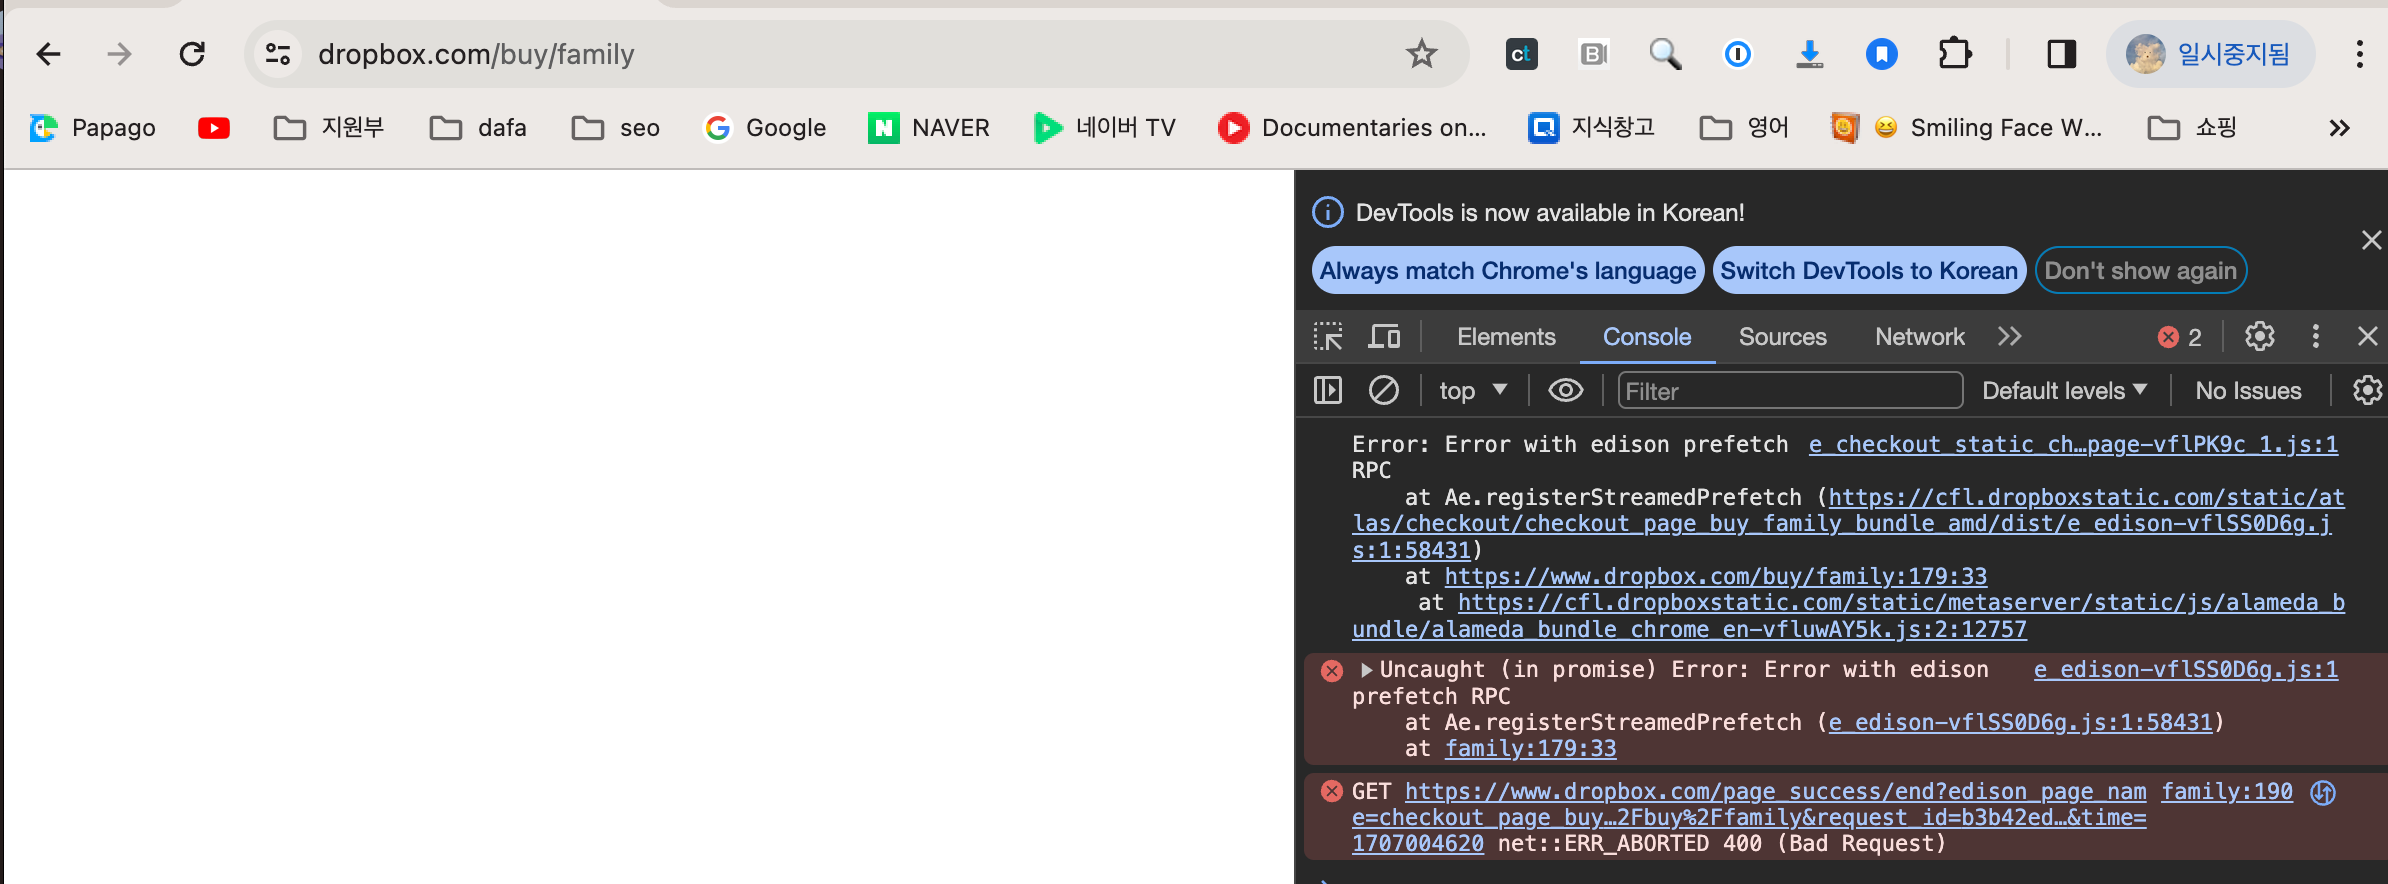Expand the Uncaught (in promise) error

click(1366, 670)
